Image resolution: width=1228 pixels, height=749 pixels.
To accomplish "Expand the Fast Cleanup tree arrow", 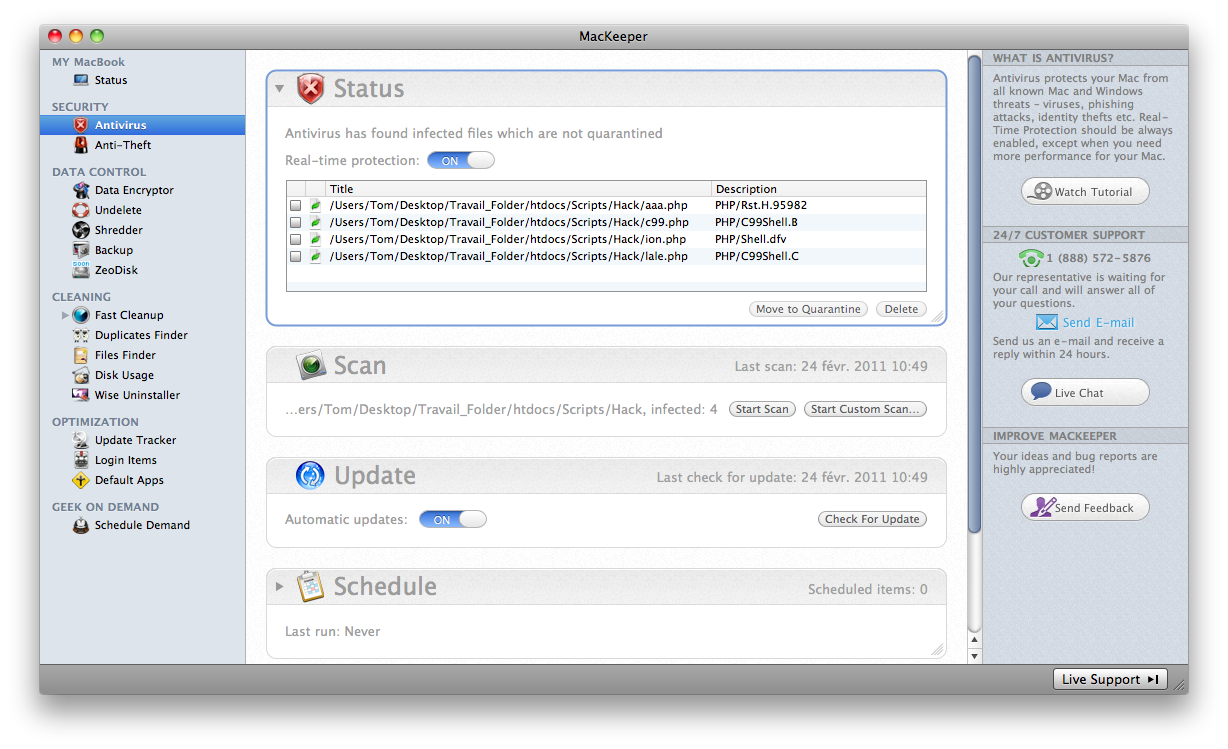I will coord(65,315).
